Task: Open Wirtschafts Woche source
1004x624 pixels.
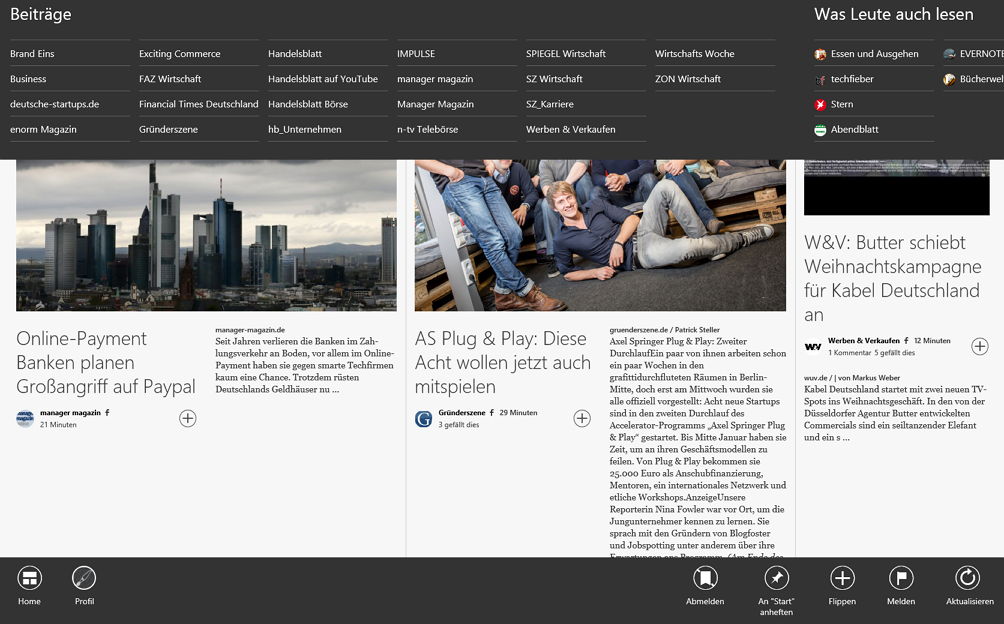Action: 694,54
